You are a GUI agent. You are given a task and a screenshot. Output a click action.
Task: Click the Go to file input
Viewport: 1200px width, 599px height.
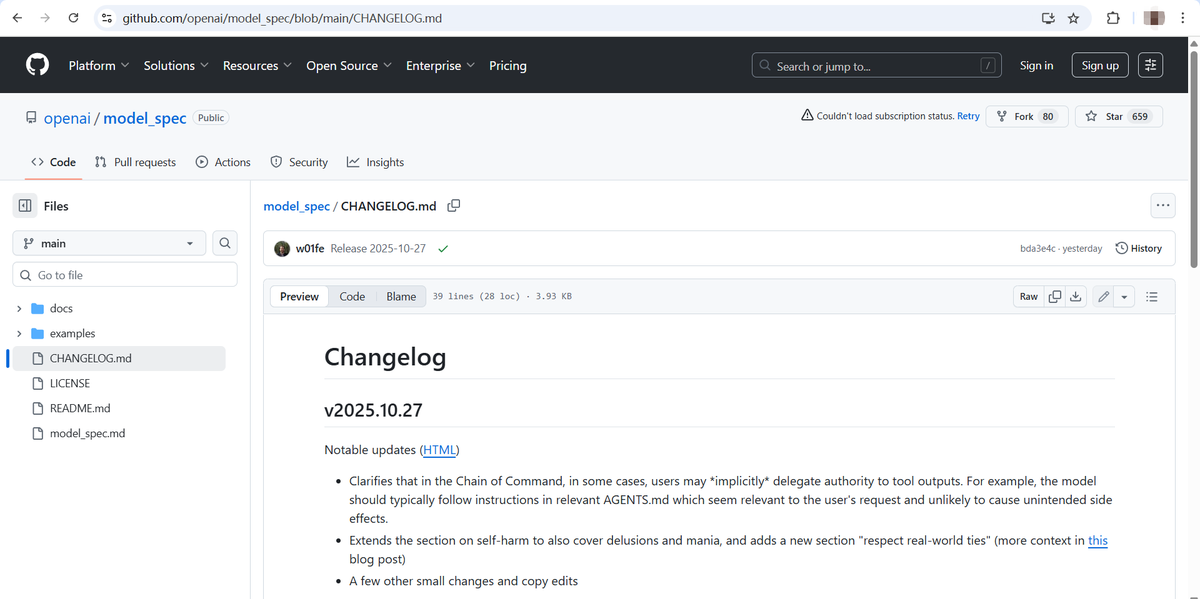point(125,275)
